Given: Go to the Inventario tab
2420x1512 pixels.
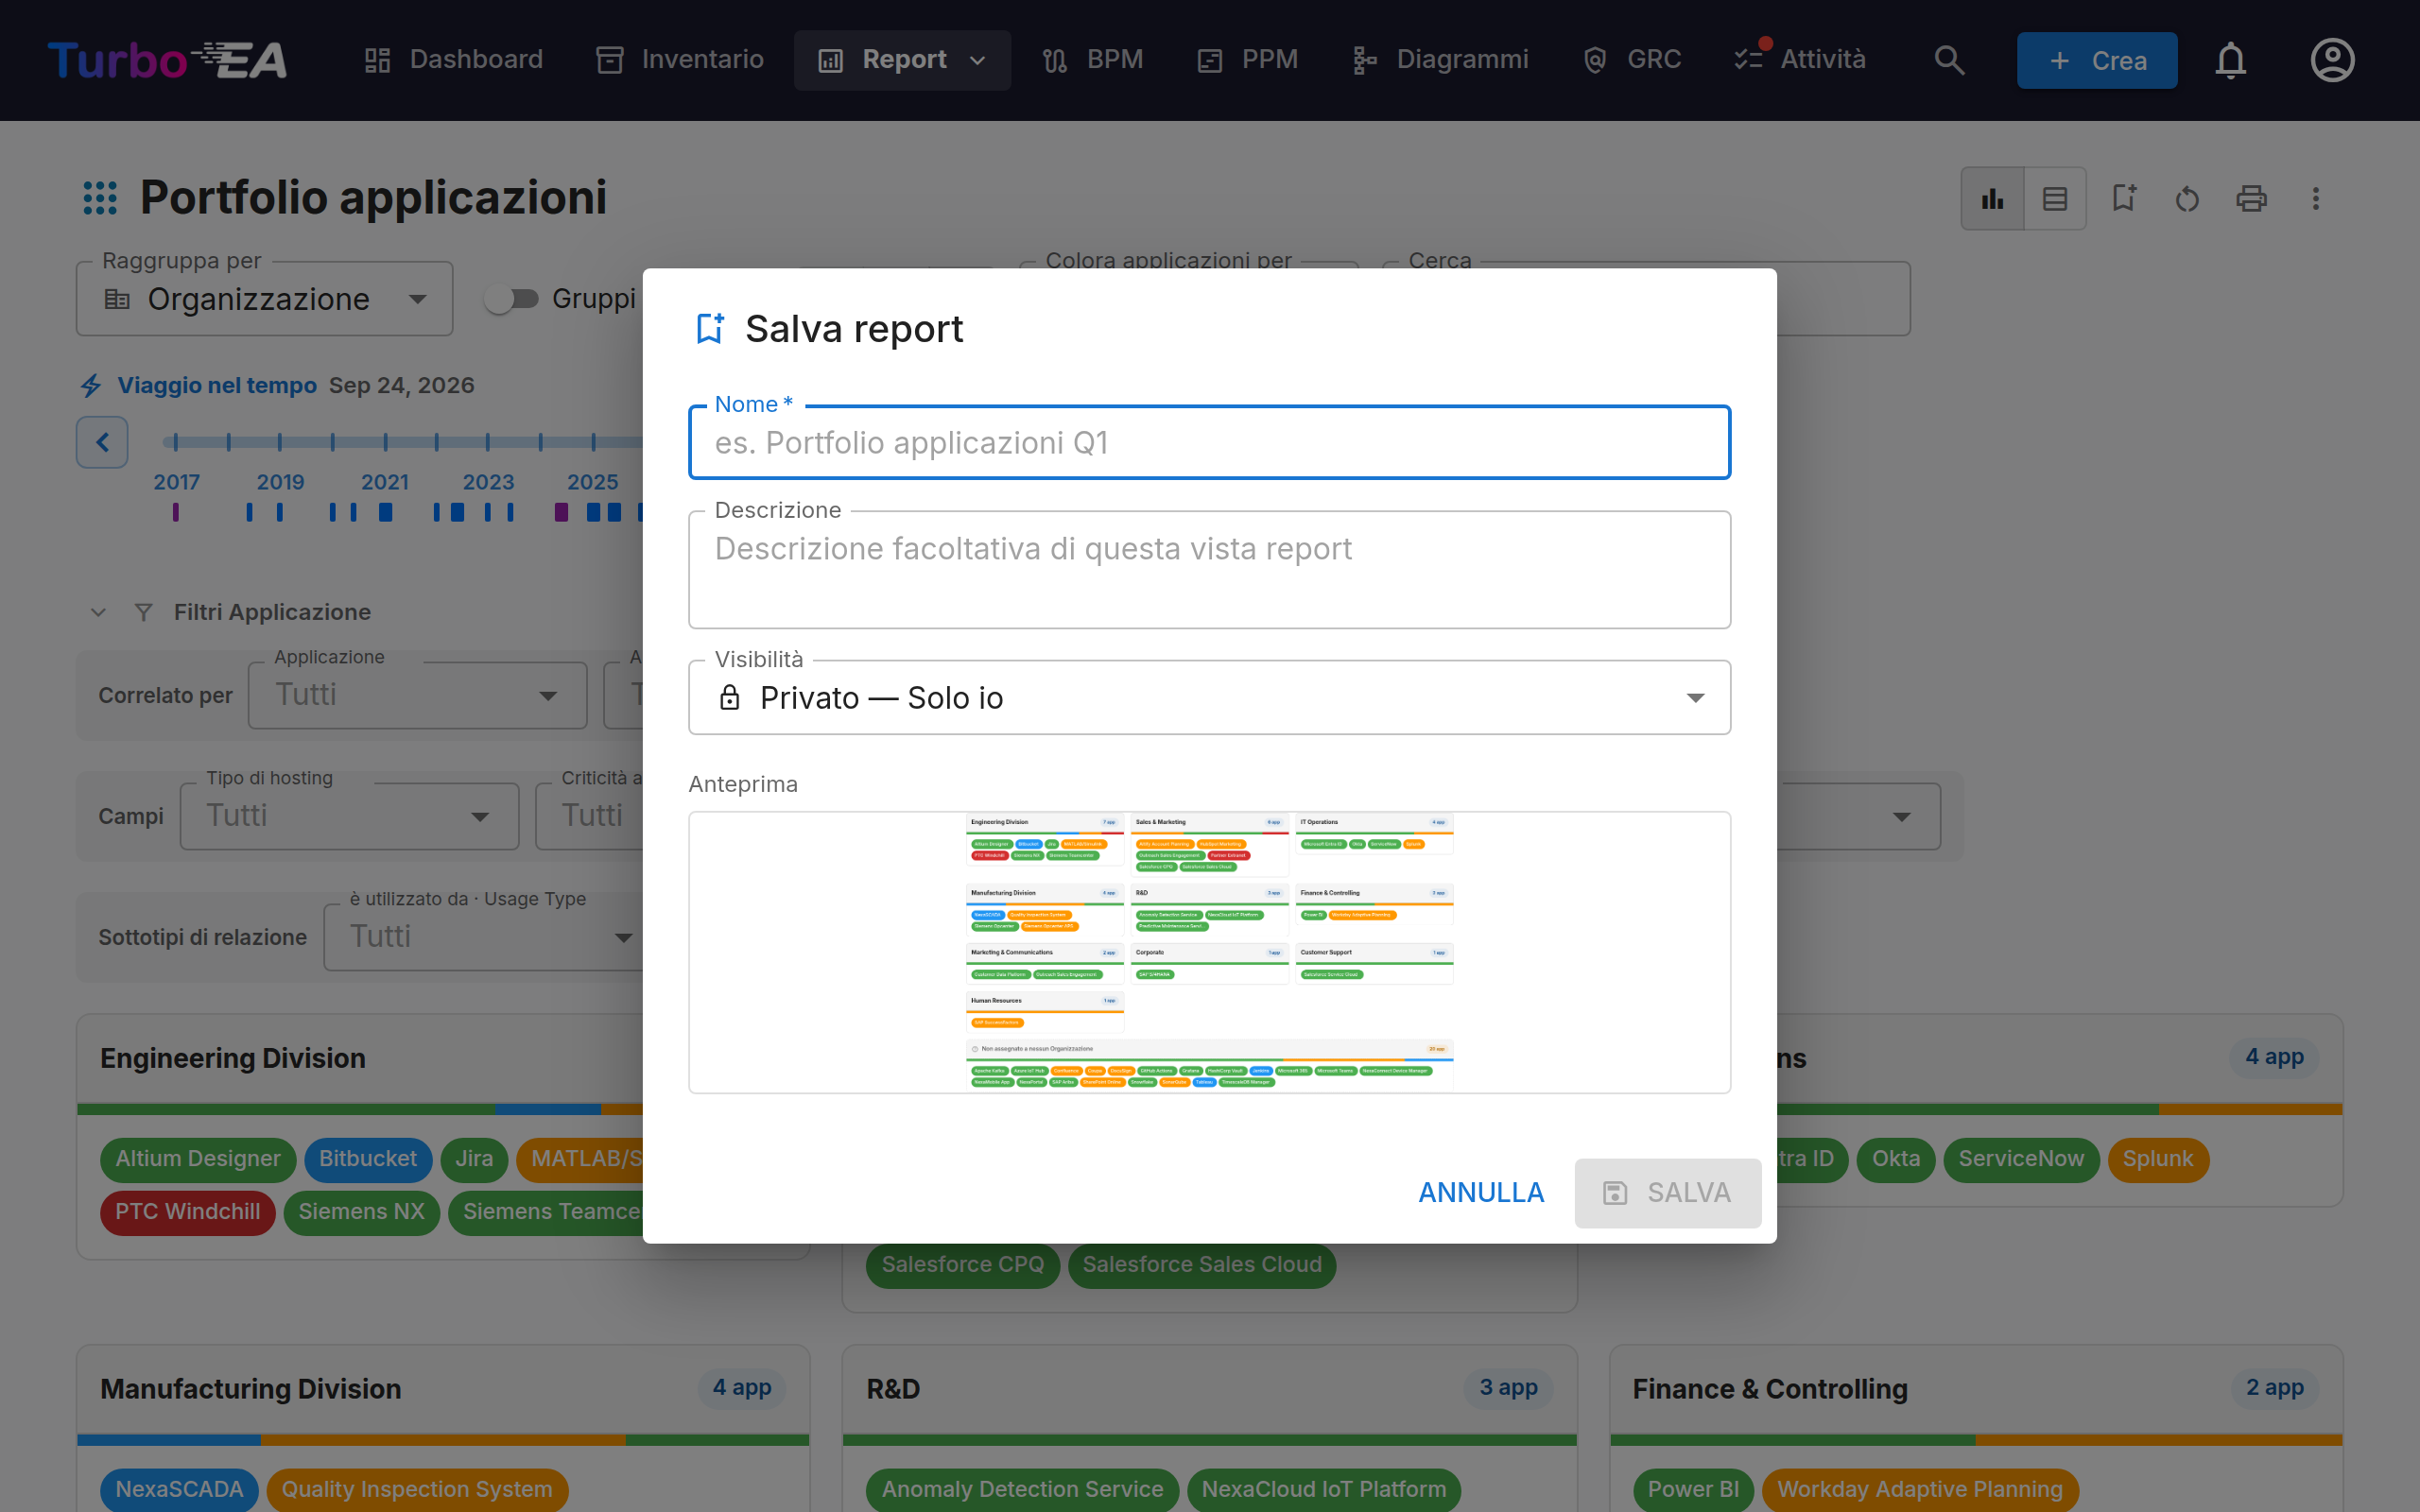Looking at the screenshot, I should (x=680, y=60).
